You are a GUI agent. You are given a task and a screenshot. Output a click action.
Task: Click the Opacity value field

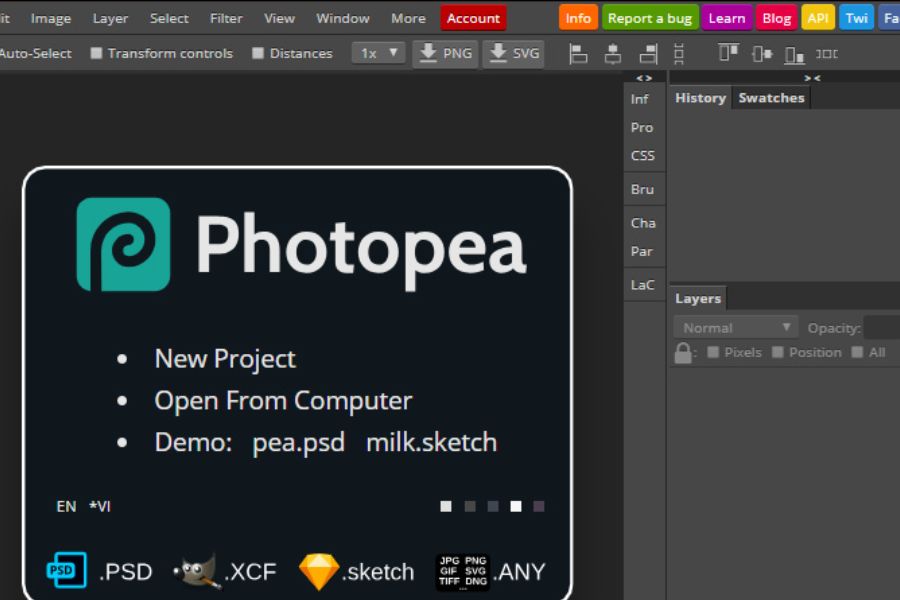pyautogui.click(x=882, y=328)
